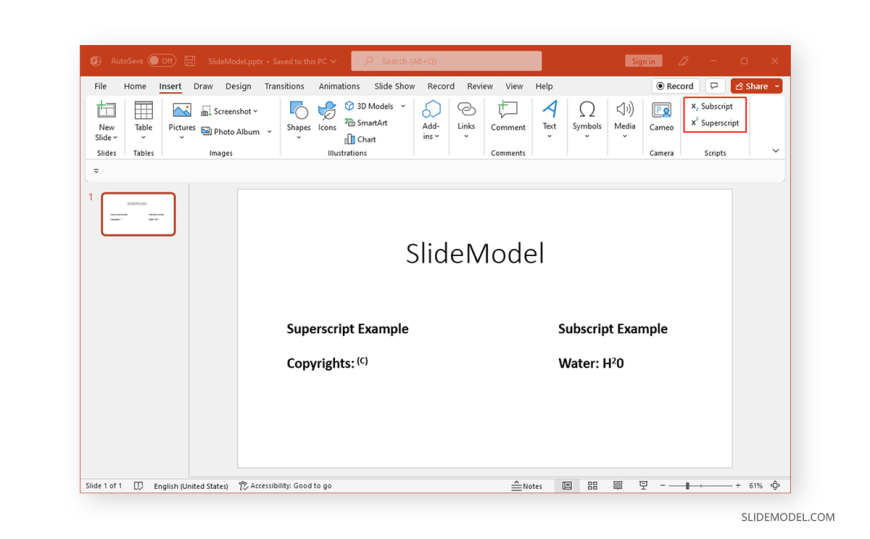Apply Superscript from Scripts group
The width and height of the screenshot is (870, 539).
pos(715,123)
